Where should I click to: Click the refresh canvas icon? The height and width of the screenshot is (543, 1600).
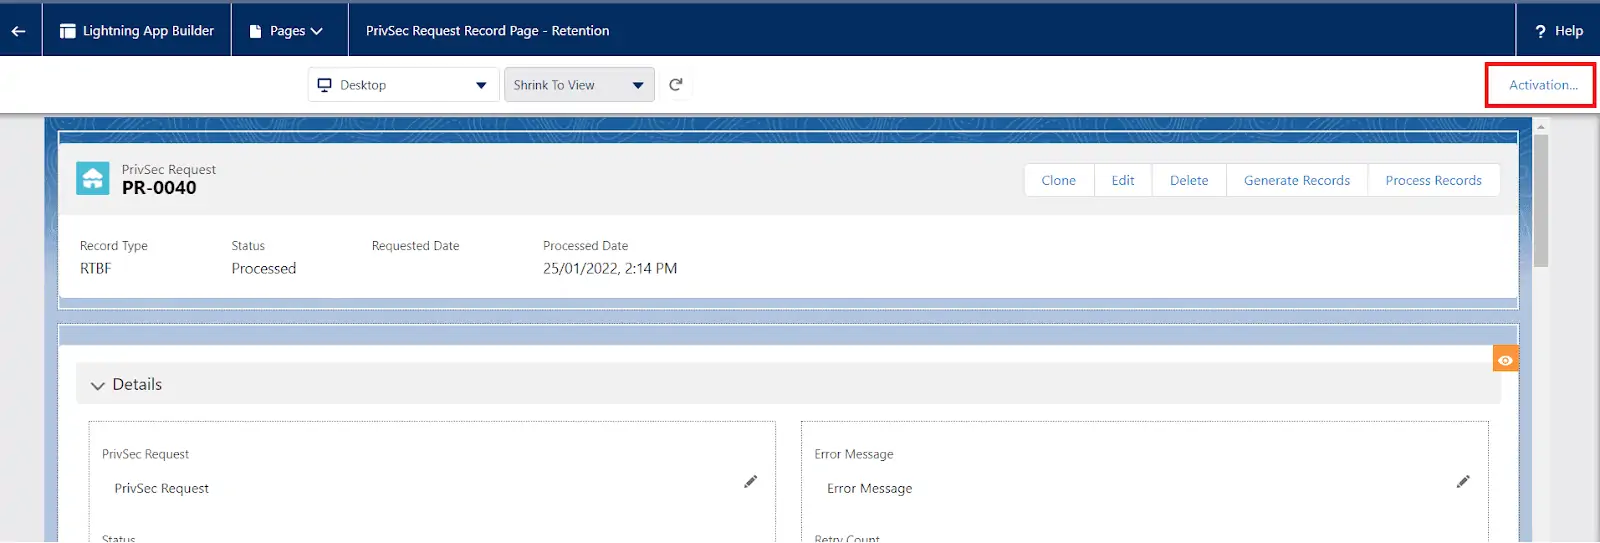tap(676, 85)
